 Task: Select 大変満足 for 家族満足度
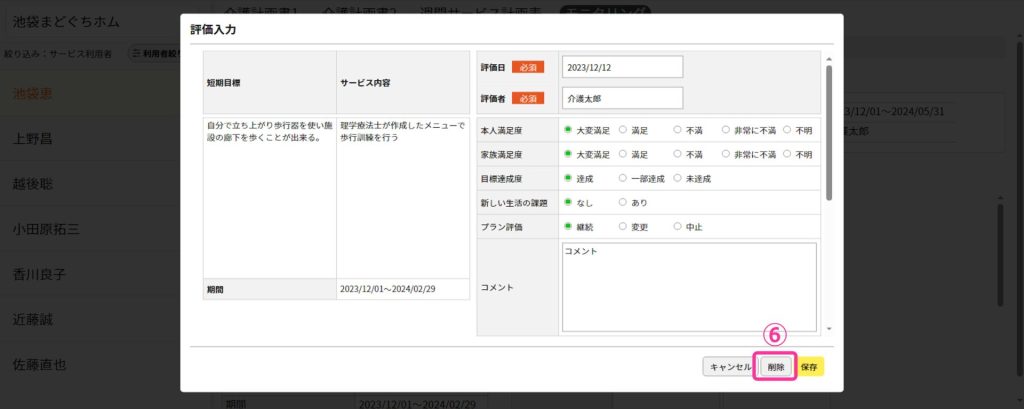pos(568,154)
